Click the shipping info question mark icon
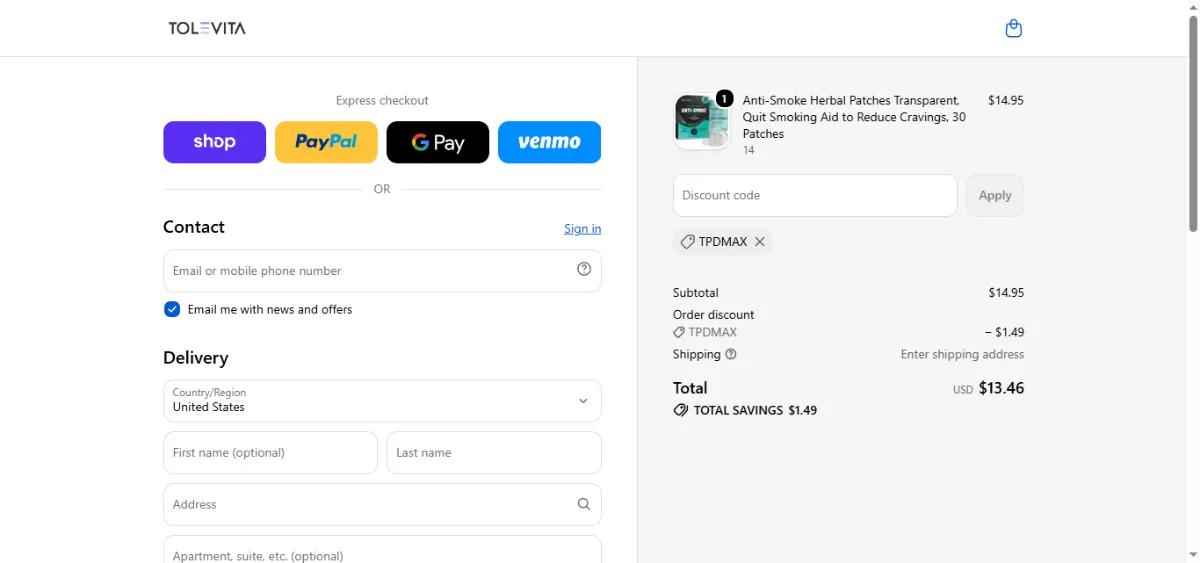1200x563 pixels. (x=731, y=354)
